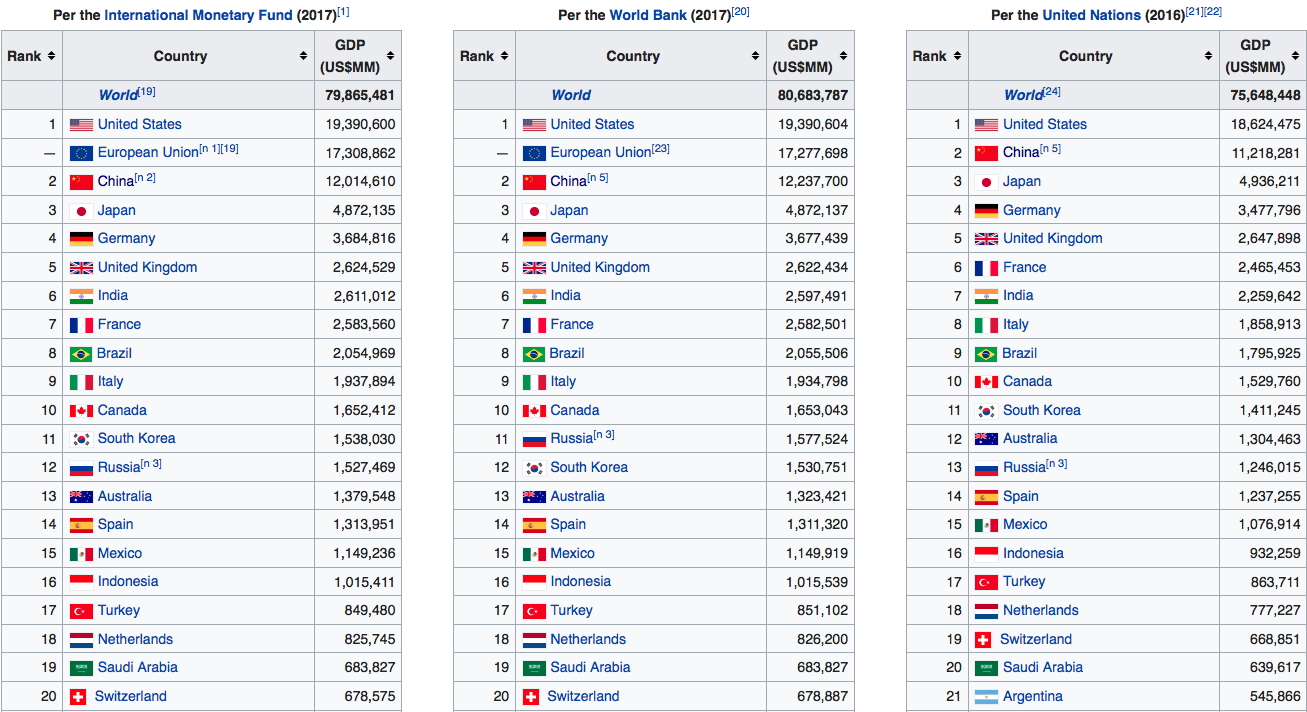1307x712 pixels.
Task: Sort United Nations table by Country arrows
Action: tap(1209, 56)
